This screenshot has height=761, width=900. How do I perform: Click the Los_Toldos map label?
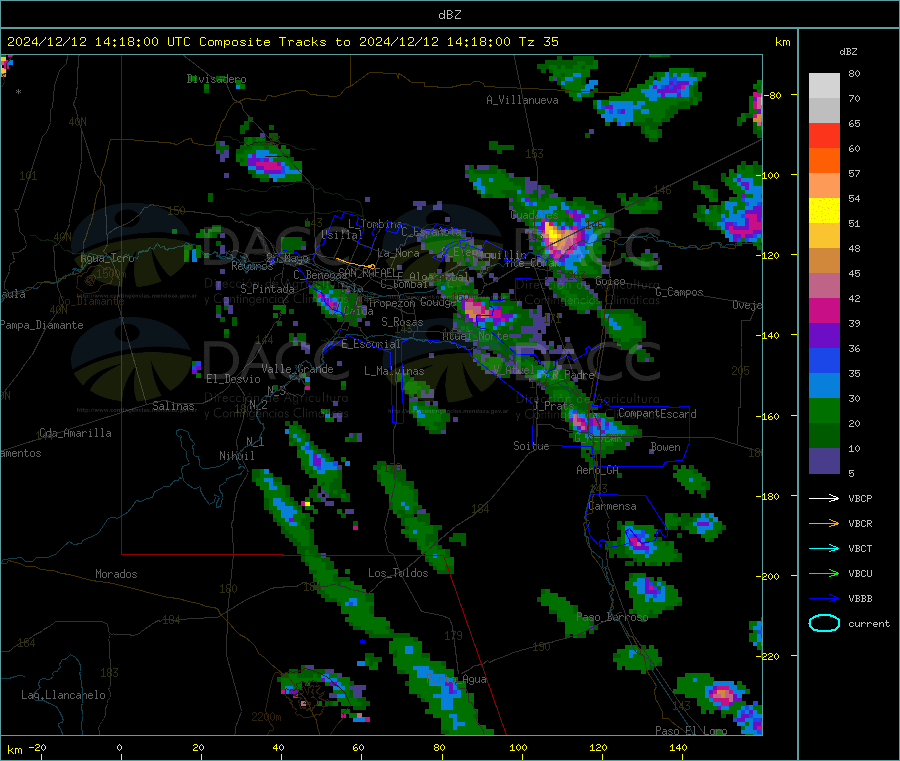tap(398, 573)
